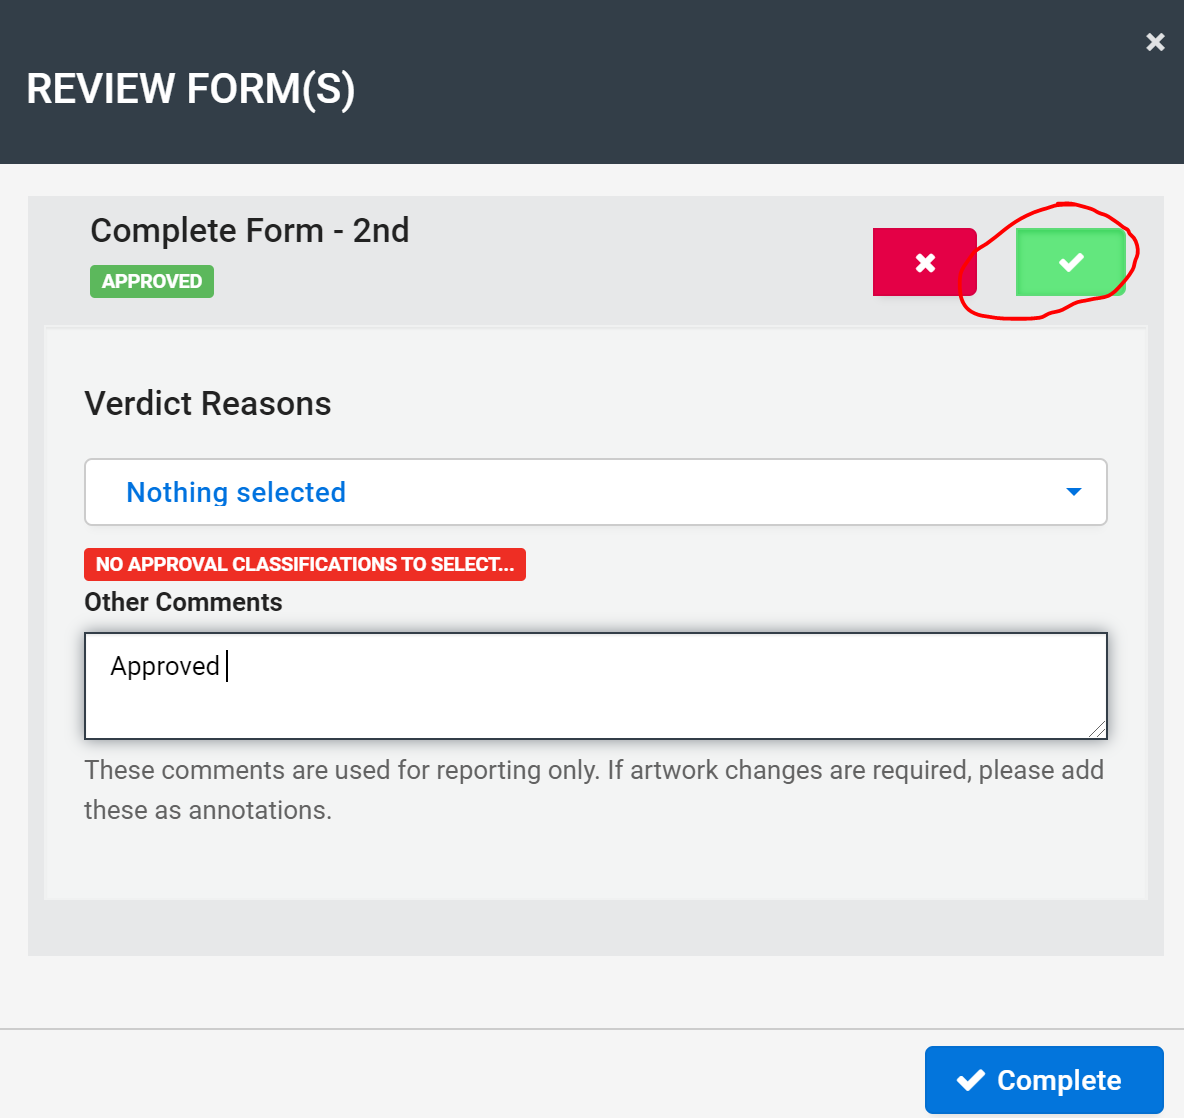The width and height of the screenshot is (1184, 1118).
Task: Dismiss the Review Form(s) dialog via the X
Action: point(1155,42)
